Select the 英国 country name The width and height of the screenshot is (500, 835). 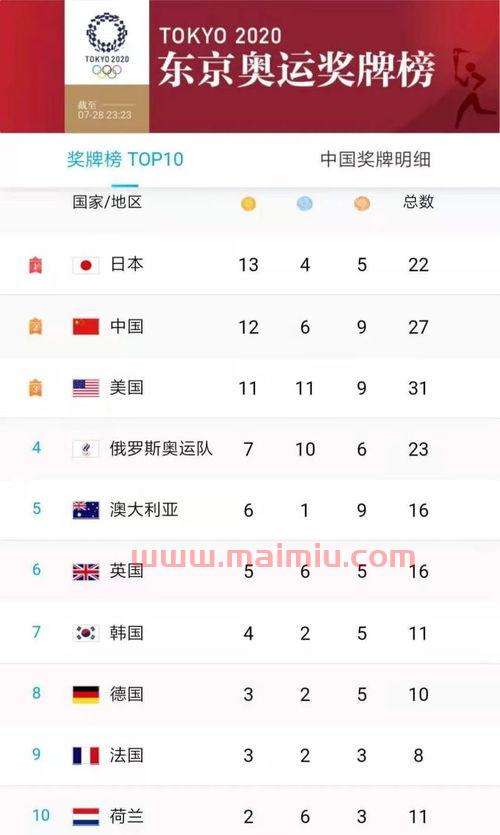126,571
